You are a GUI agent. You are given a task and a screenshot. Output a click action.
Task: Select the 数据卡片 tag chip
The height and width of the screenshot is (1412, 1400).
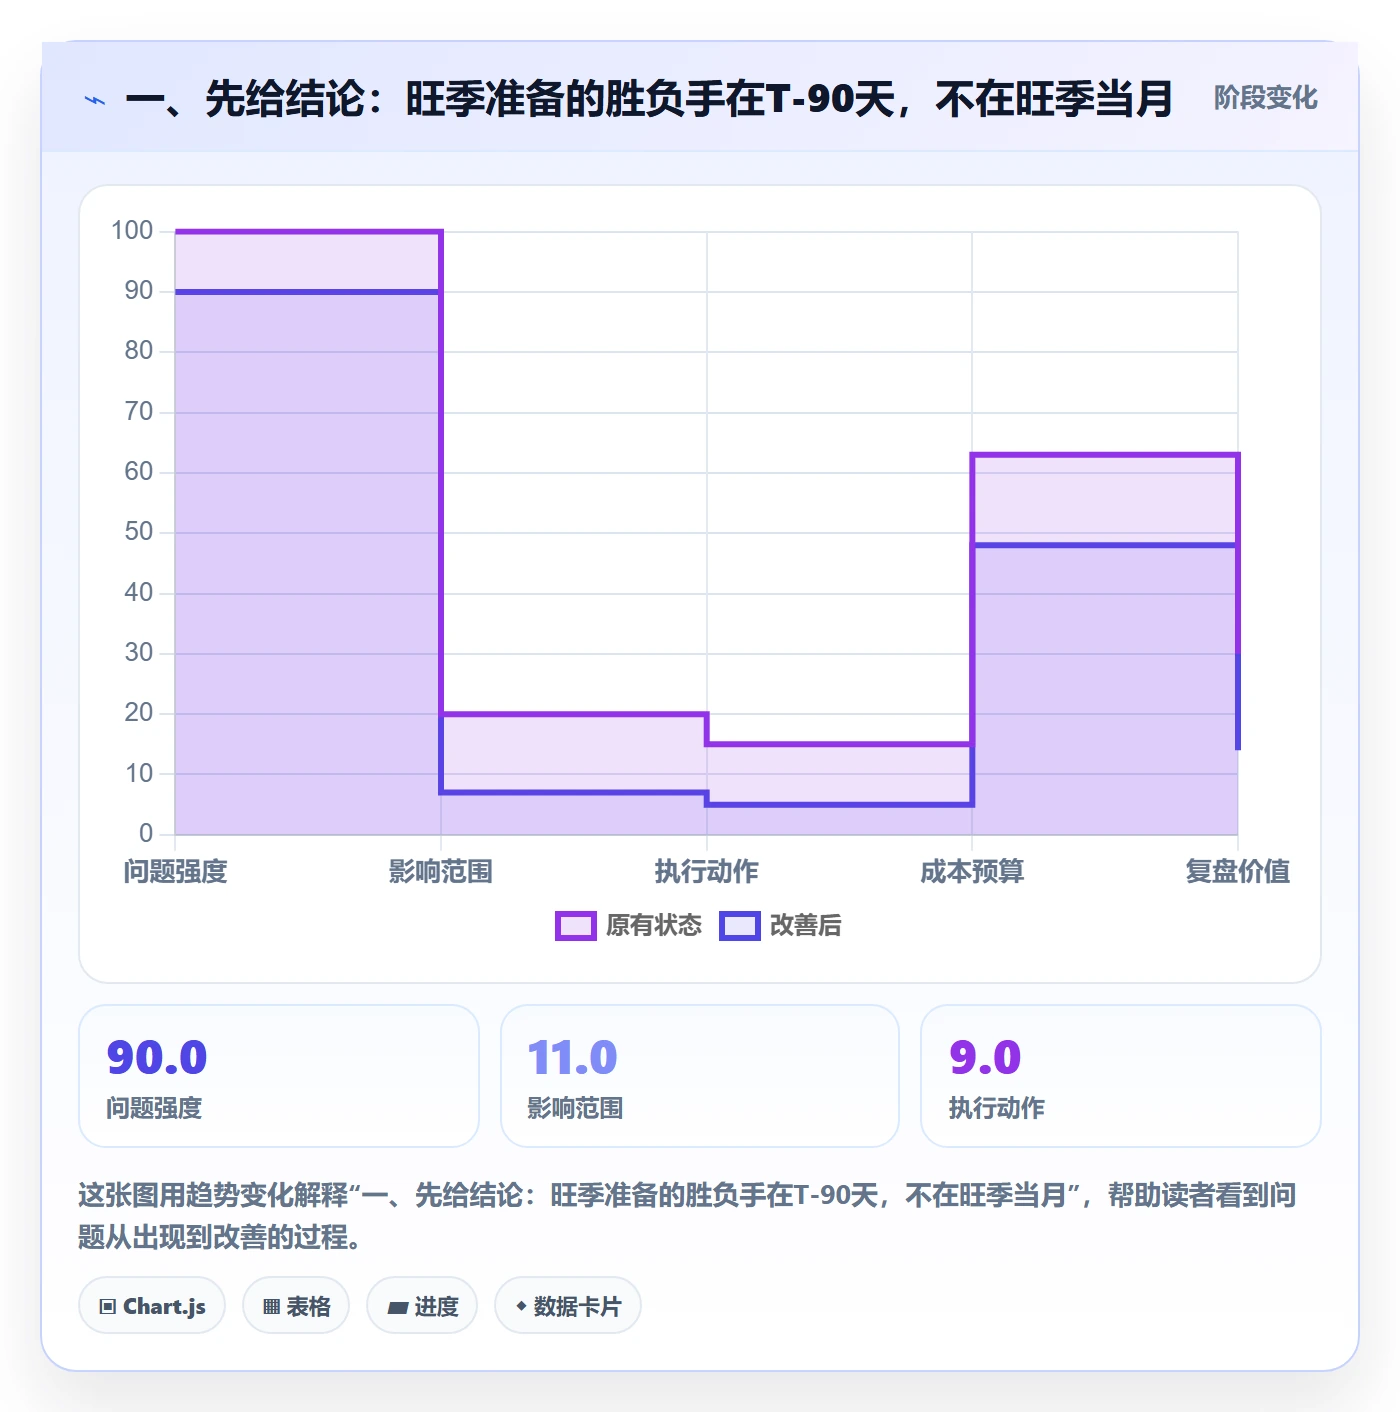coord(568,1306)
